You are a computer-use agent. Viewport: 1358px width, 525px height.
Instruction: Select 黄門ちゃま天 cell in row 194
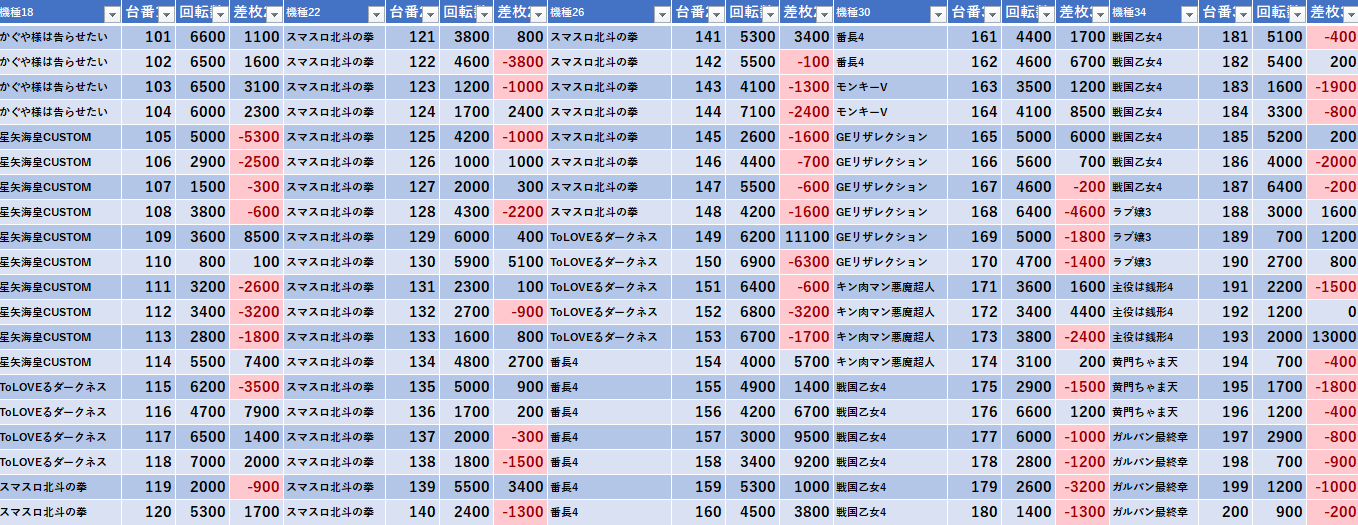[1154, 362]
